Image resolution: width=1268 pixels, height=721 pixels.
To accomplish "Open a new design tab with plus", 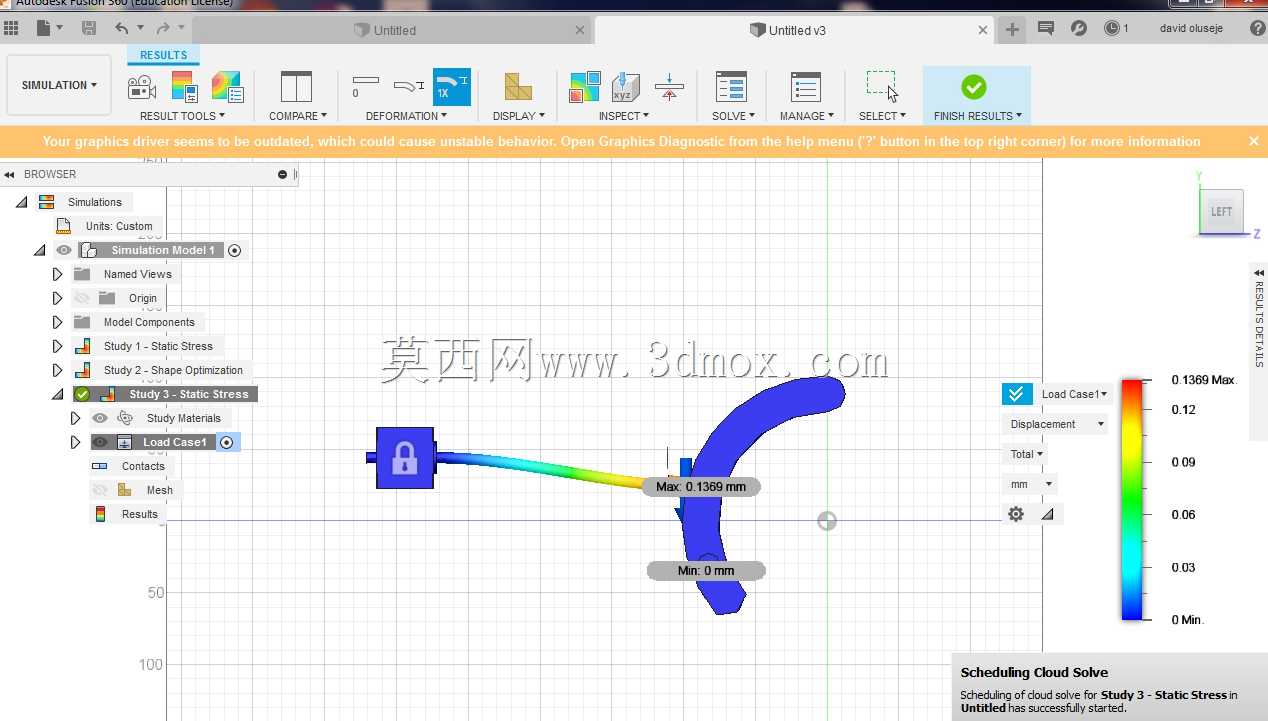I will click(x=1012, y=30).
